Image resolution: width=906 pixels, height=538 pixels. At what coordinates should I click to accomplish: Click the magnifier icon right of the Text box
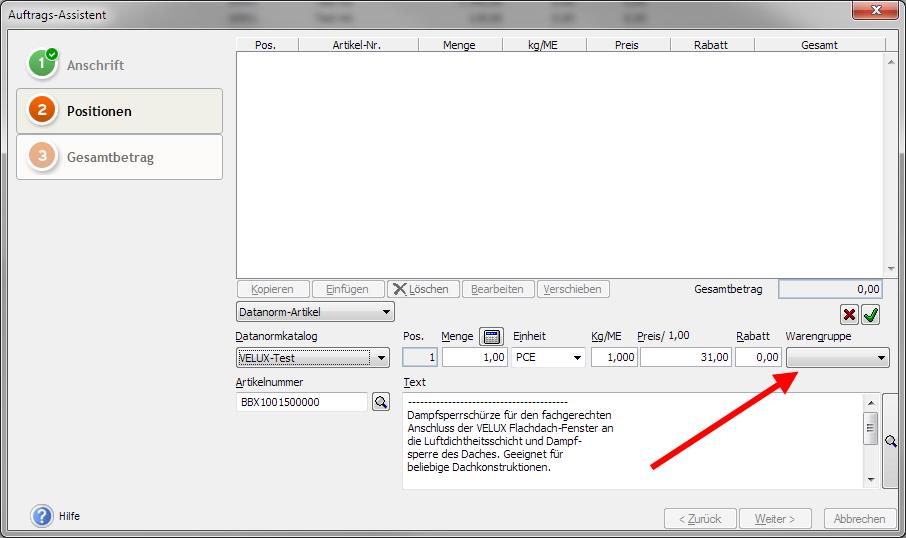pos(890,441)
